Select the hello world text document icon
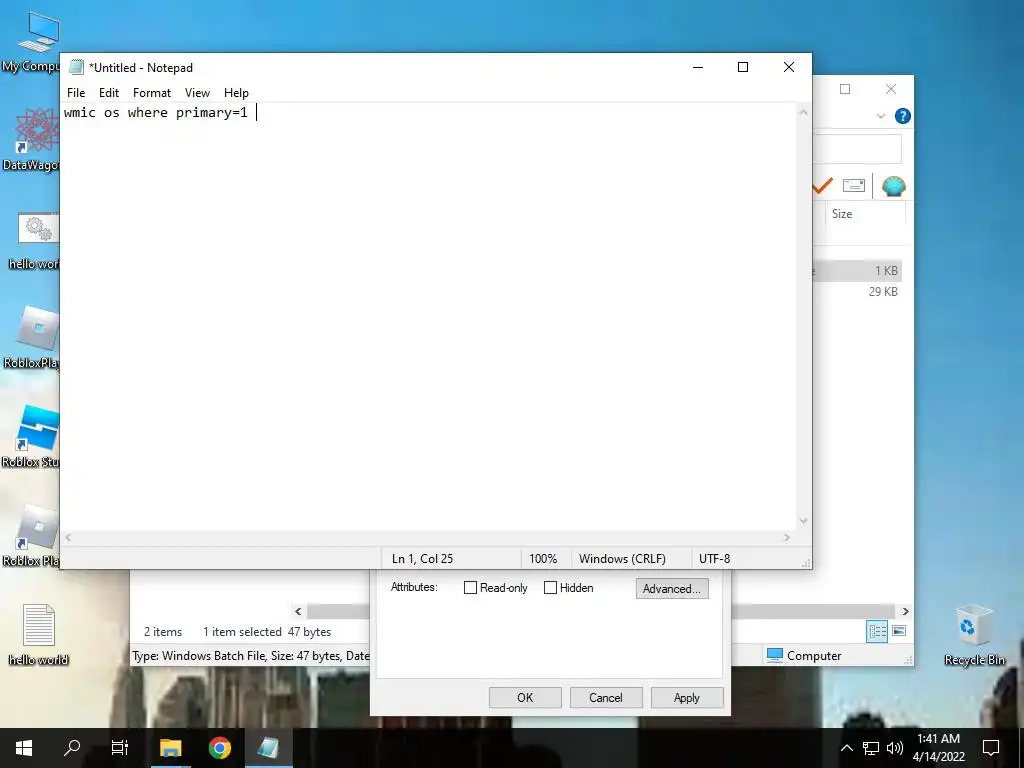Screen dimensions: 1024x768 [39, 635]
